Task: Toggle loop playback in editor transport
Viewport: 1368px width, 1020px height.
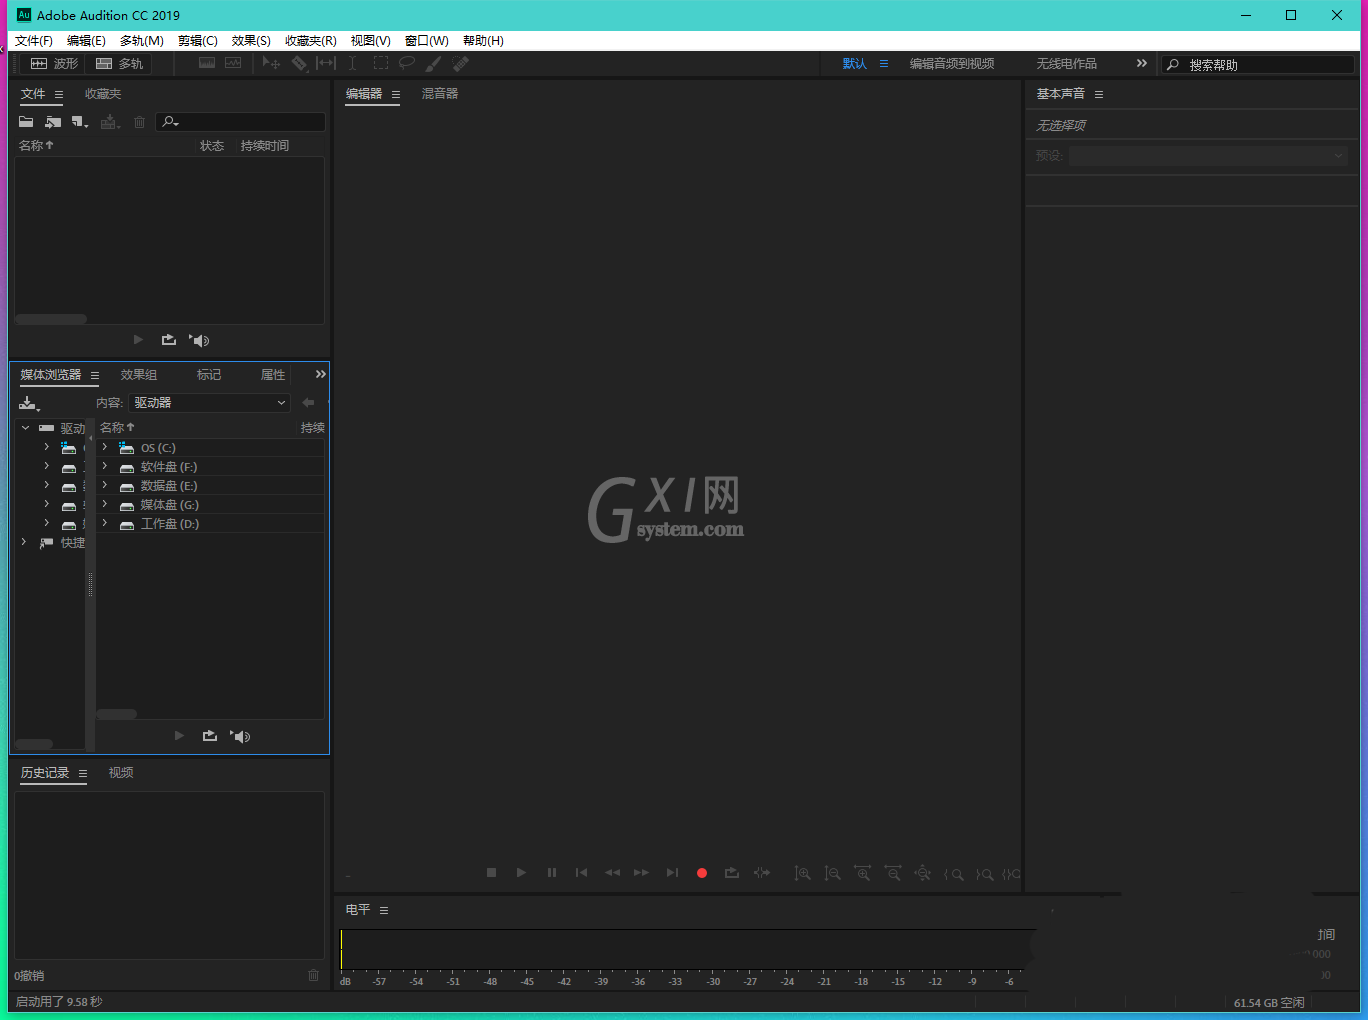Action: [x=732, y=873]
